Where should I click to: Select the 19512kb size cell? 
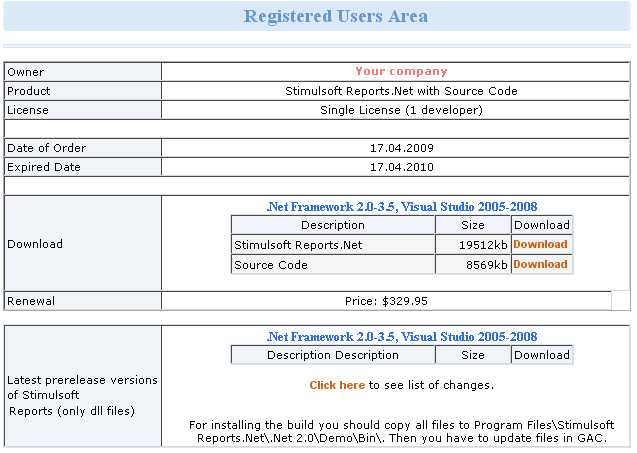(473, 245)
